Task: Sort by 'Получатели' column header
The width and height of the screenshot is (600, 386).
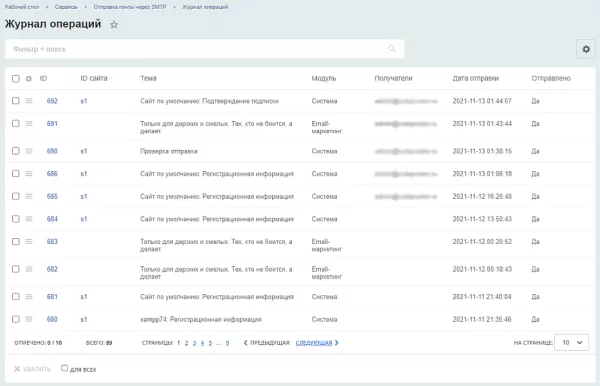Action: coord(393,78)
